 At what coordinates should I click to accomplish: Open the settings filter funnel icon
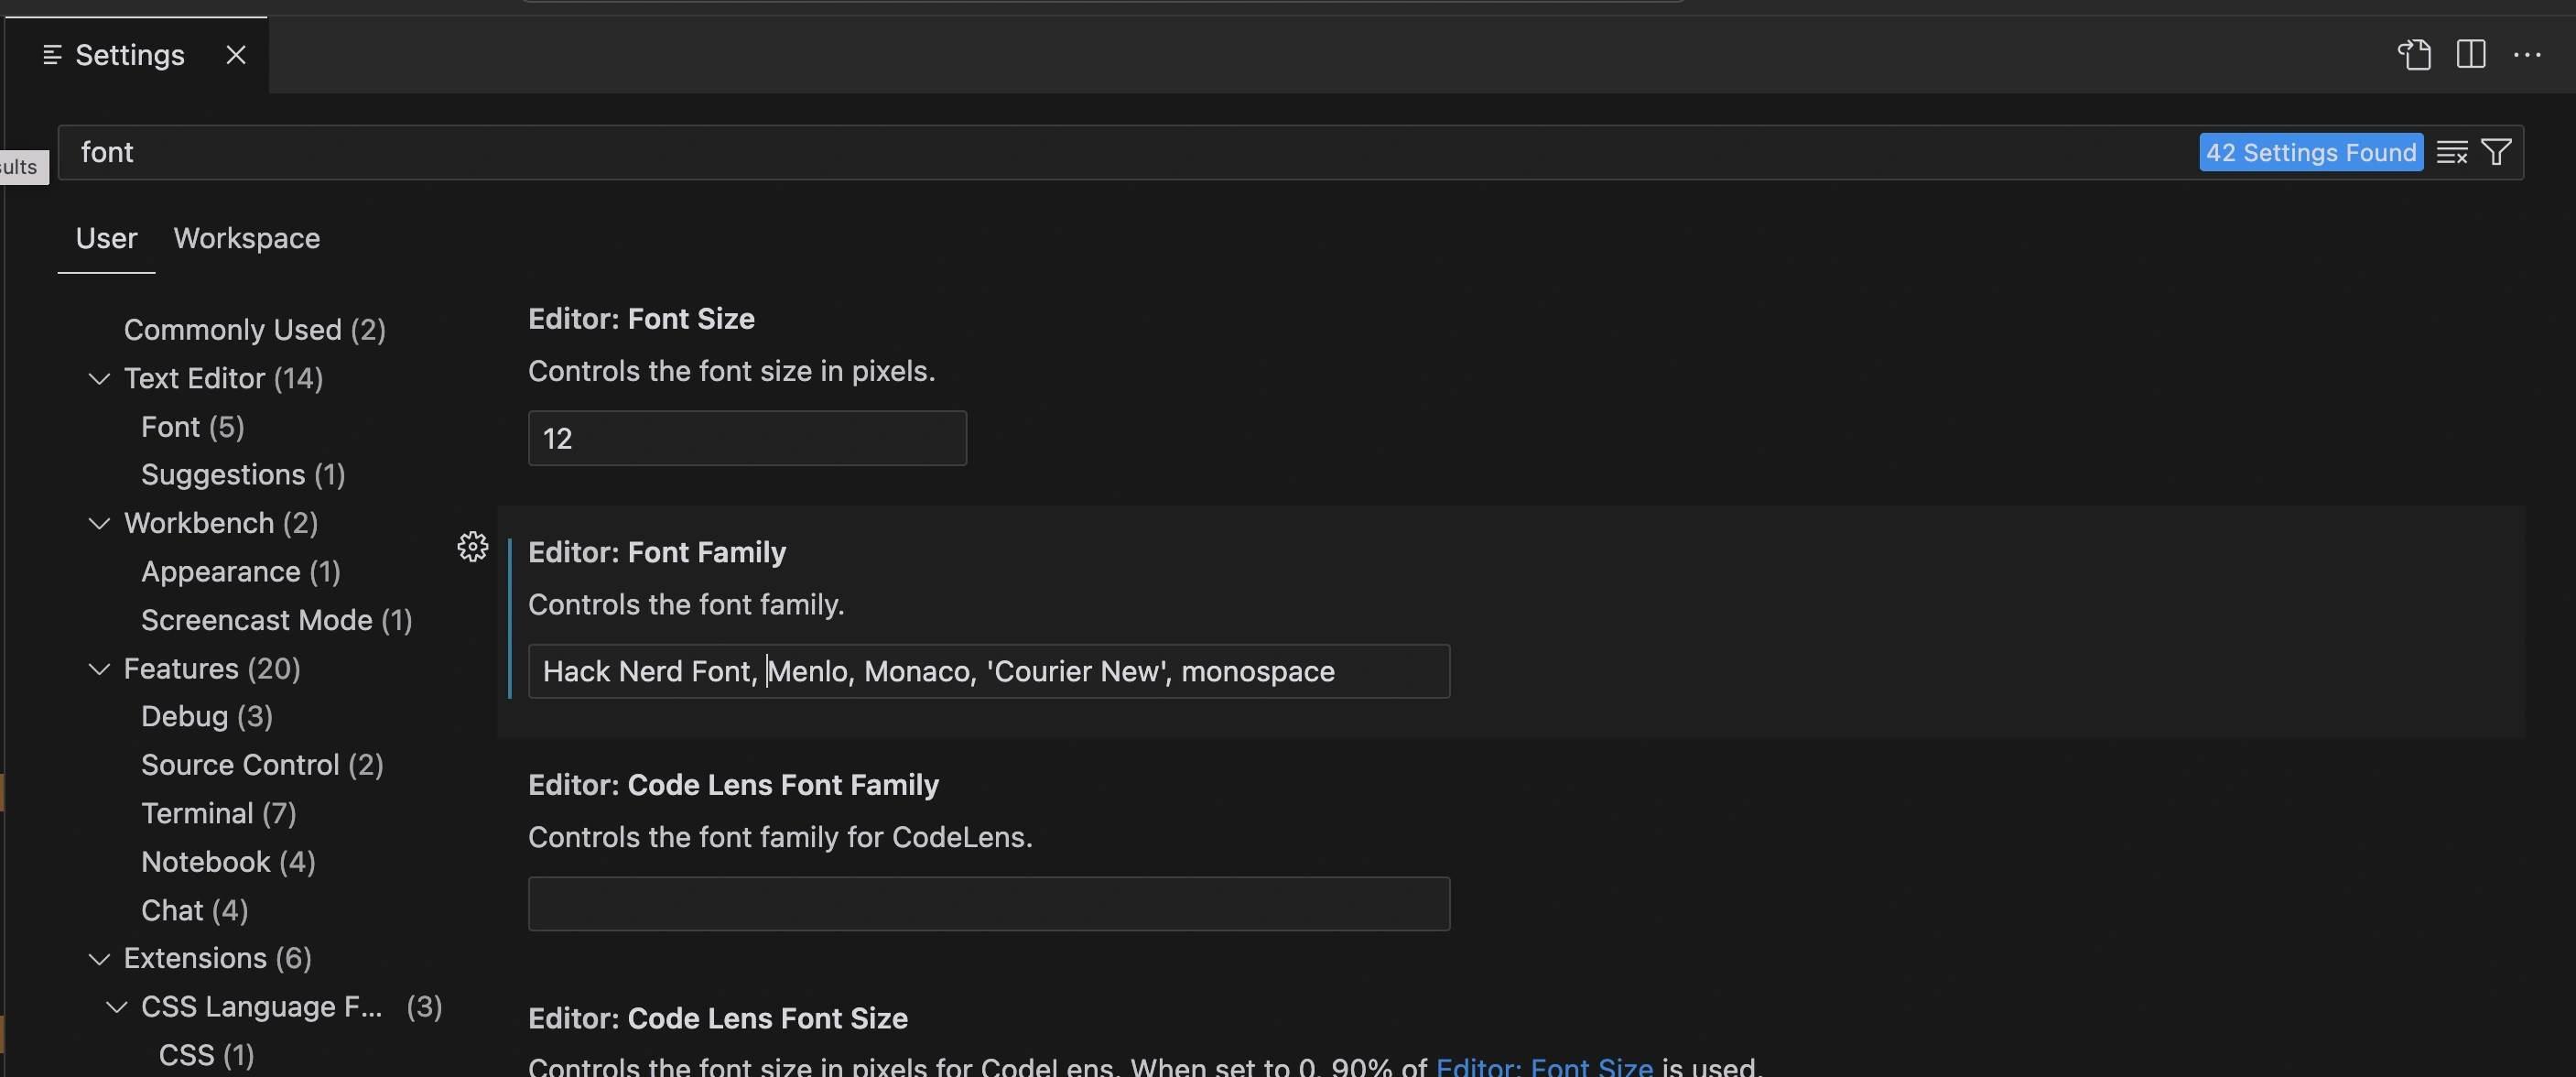[2496, 152]
